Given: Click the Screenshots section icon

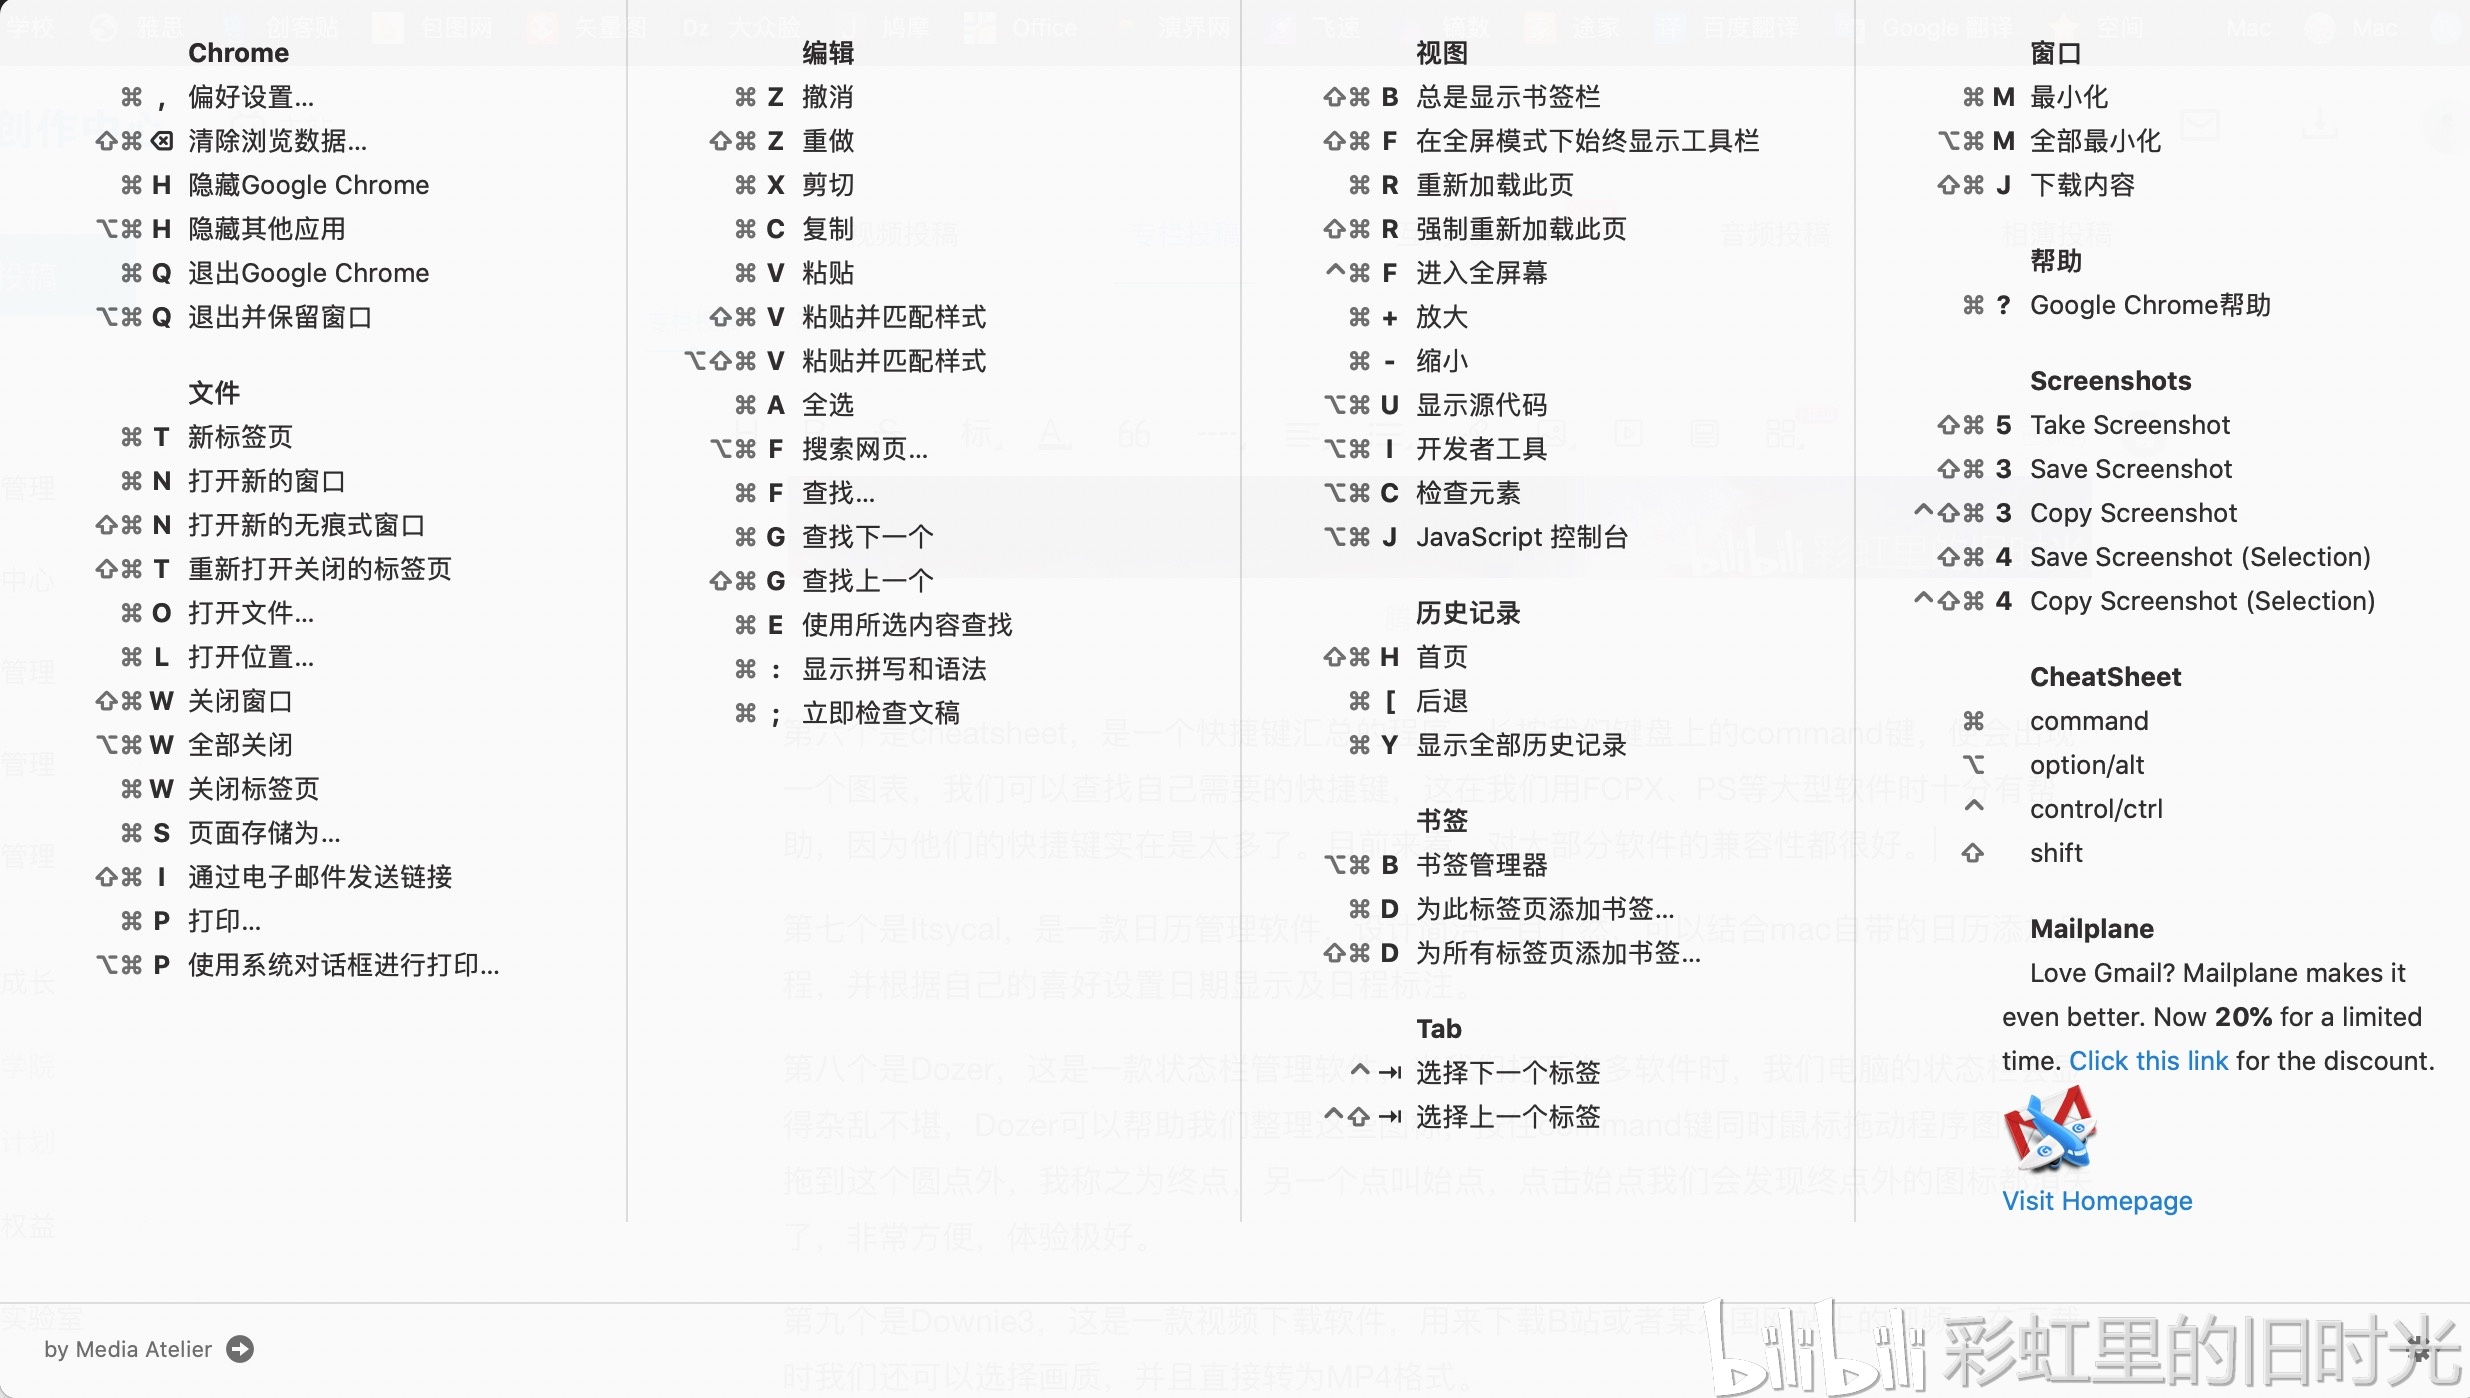Looking at the screenshot, I should pyautogui.click(x=2109, y=380).
